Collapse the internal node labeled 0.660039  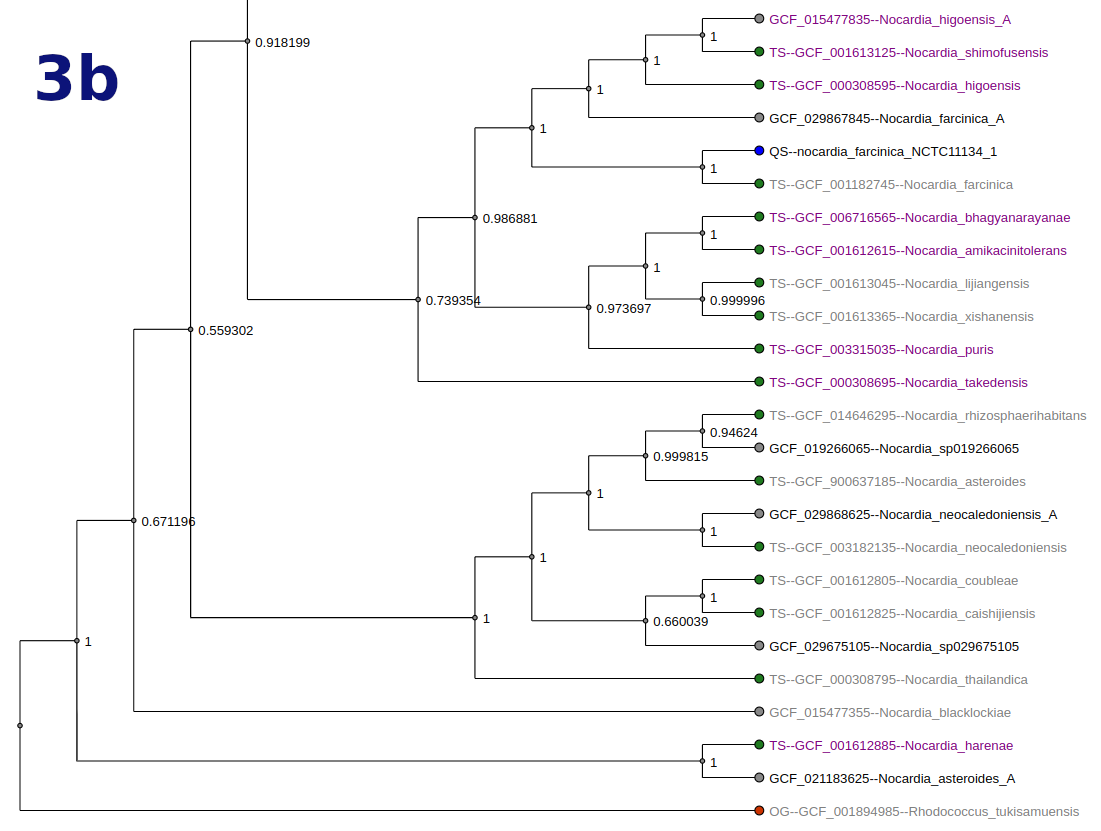point(645,621)
